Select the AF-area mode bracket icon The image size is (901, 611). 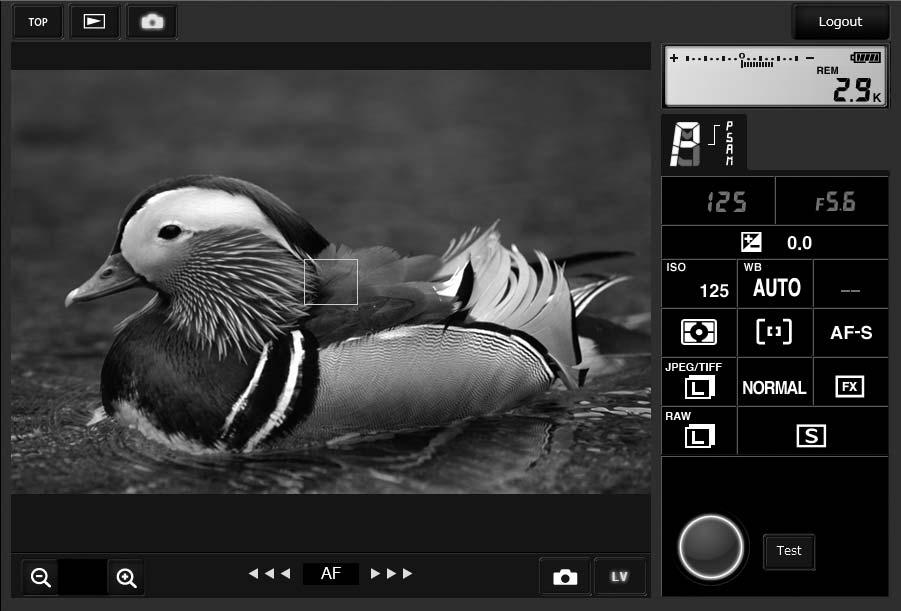[x=774, y=332]
